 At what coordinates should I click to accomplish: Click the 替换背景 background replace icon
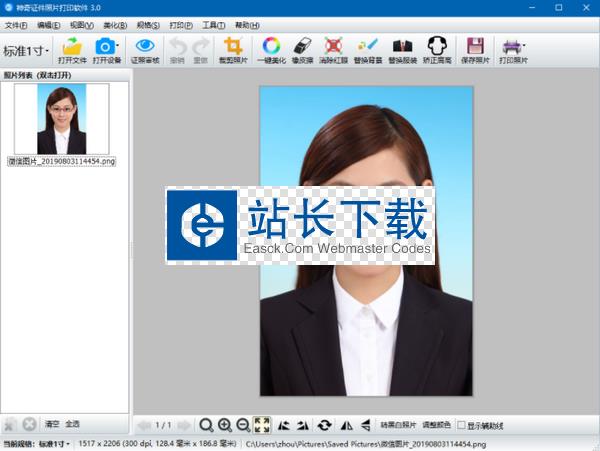[x=367, y=46]
